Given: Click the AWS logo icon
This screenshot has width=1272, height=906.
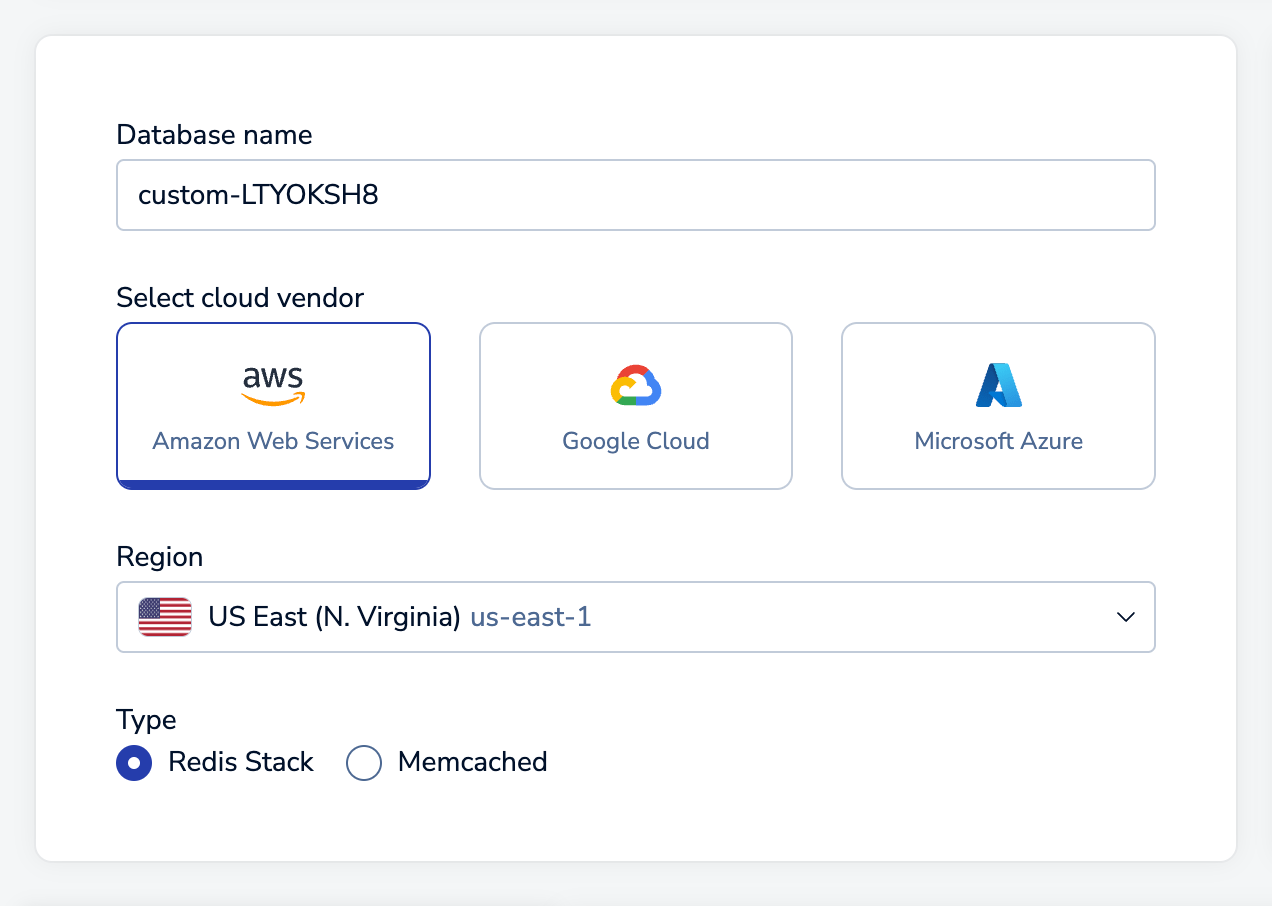Looking at the screenshot, I should [x=273, y=386].
